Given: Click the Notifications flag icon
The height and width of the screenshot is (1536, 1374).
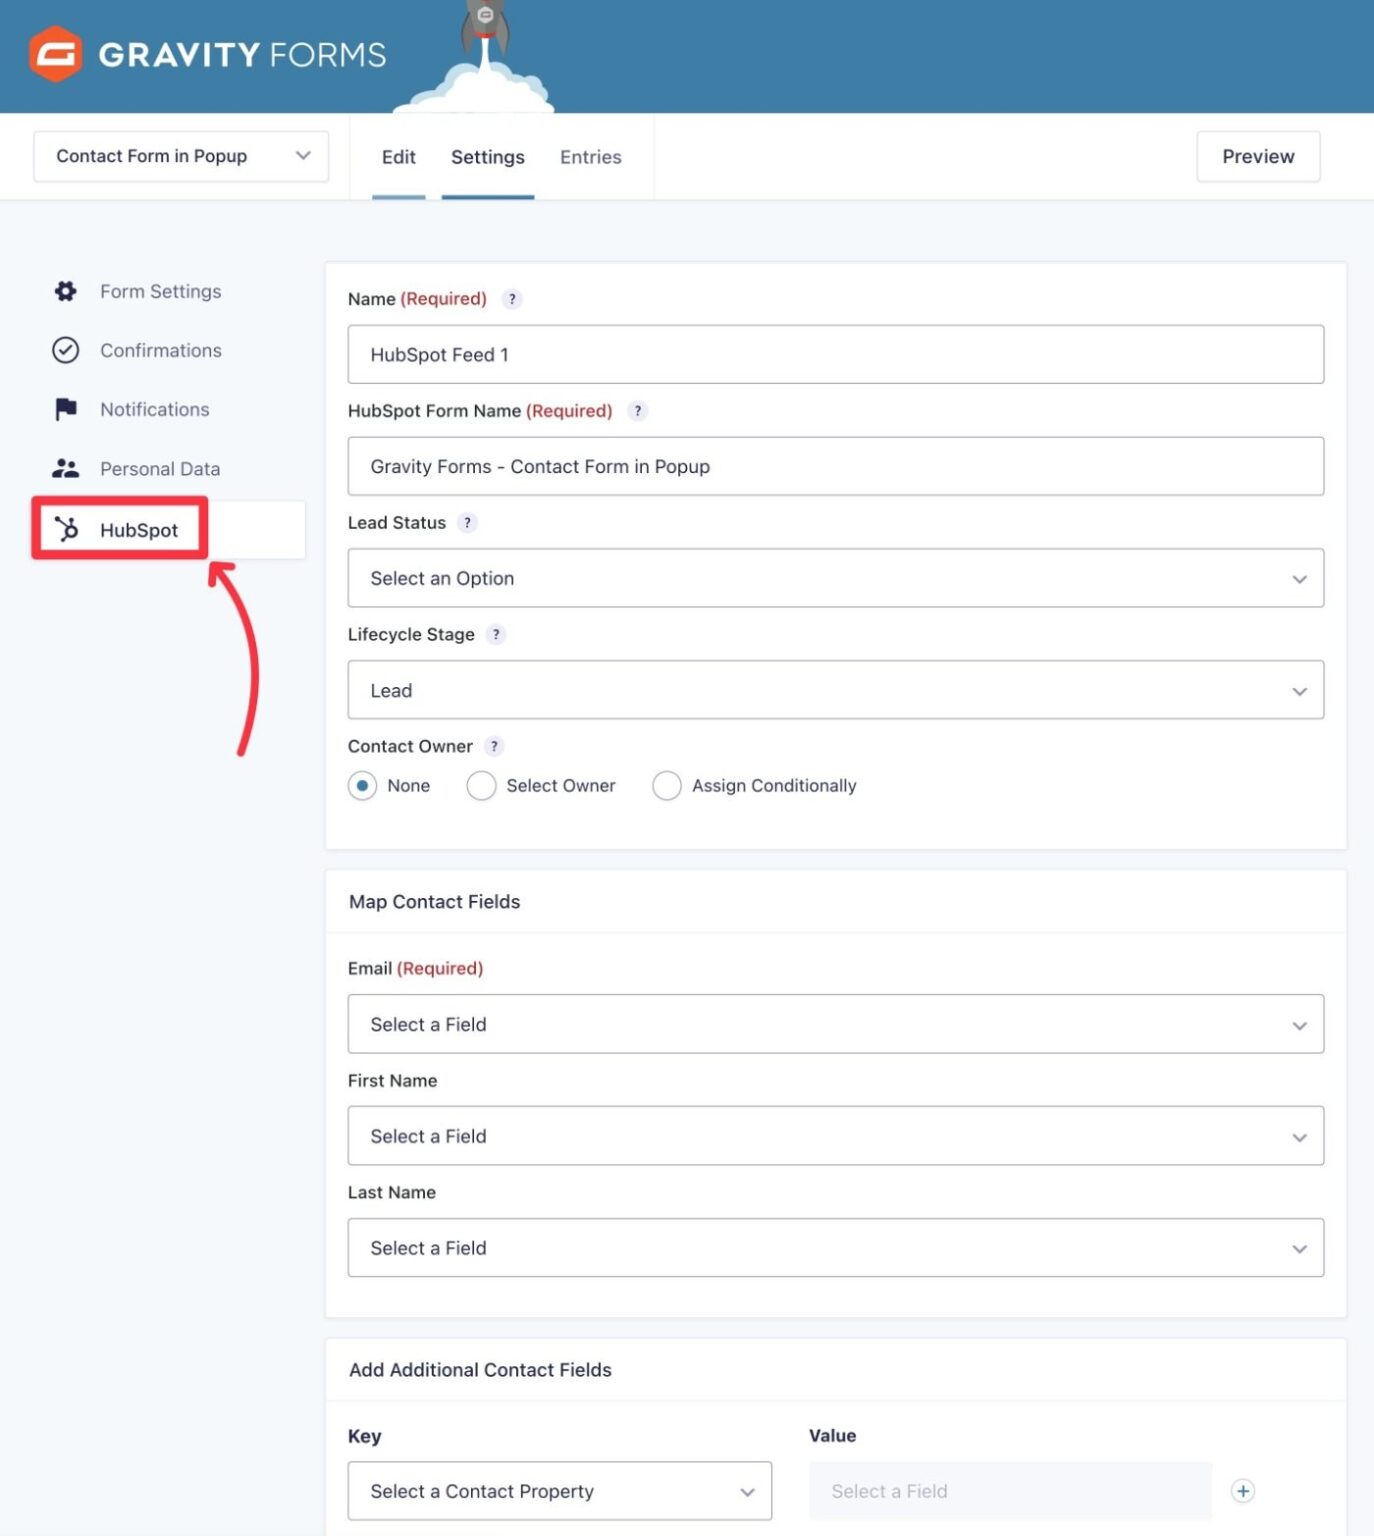Looking at the screenshot, I should tap(64, 409).
